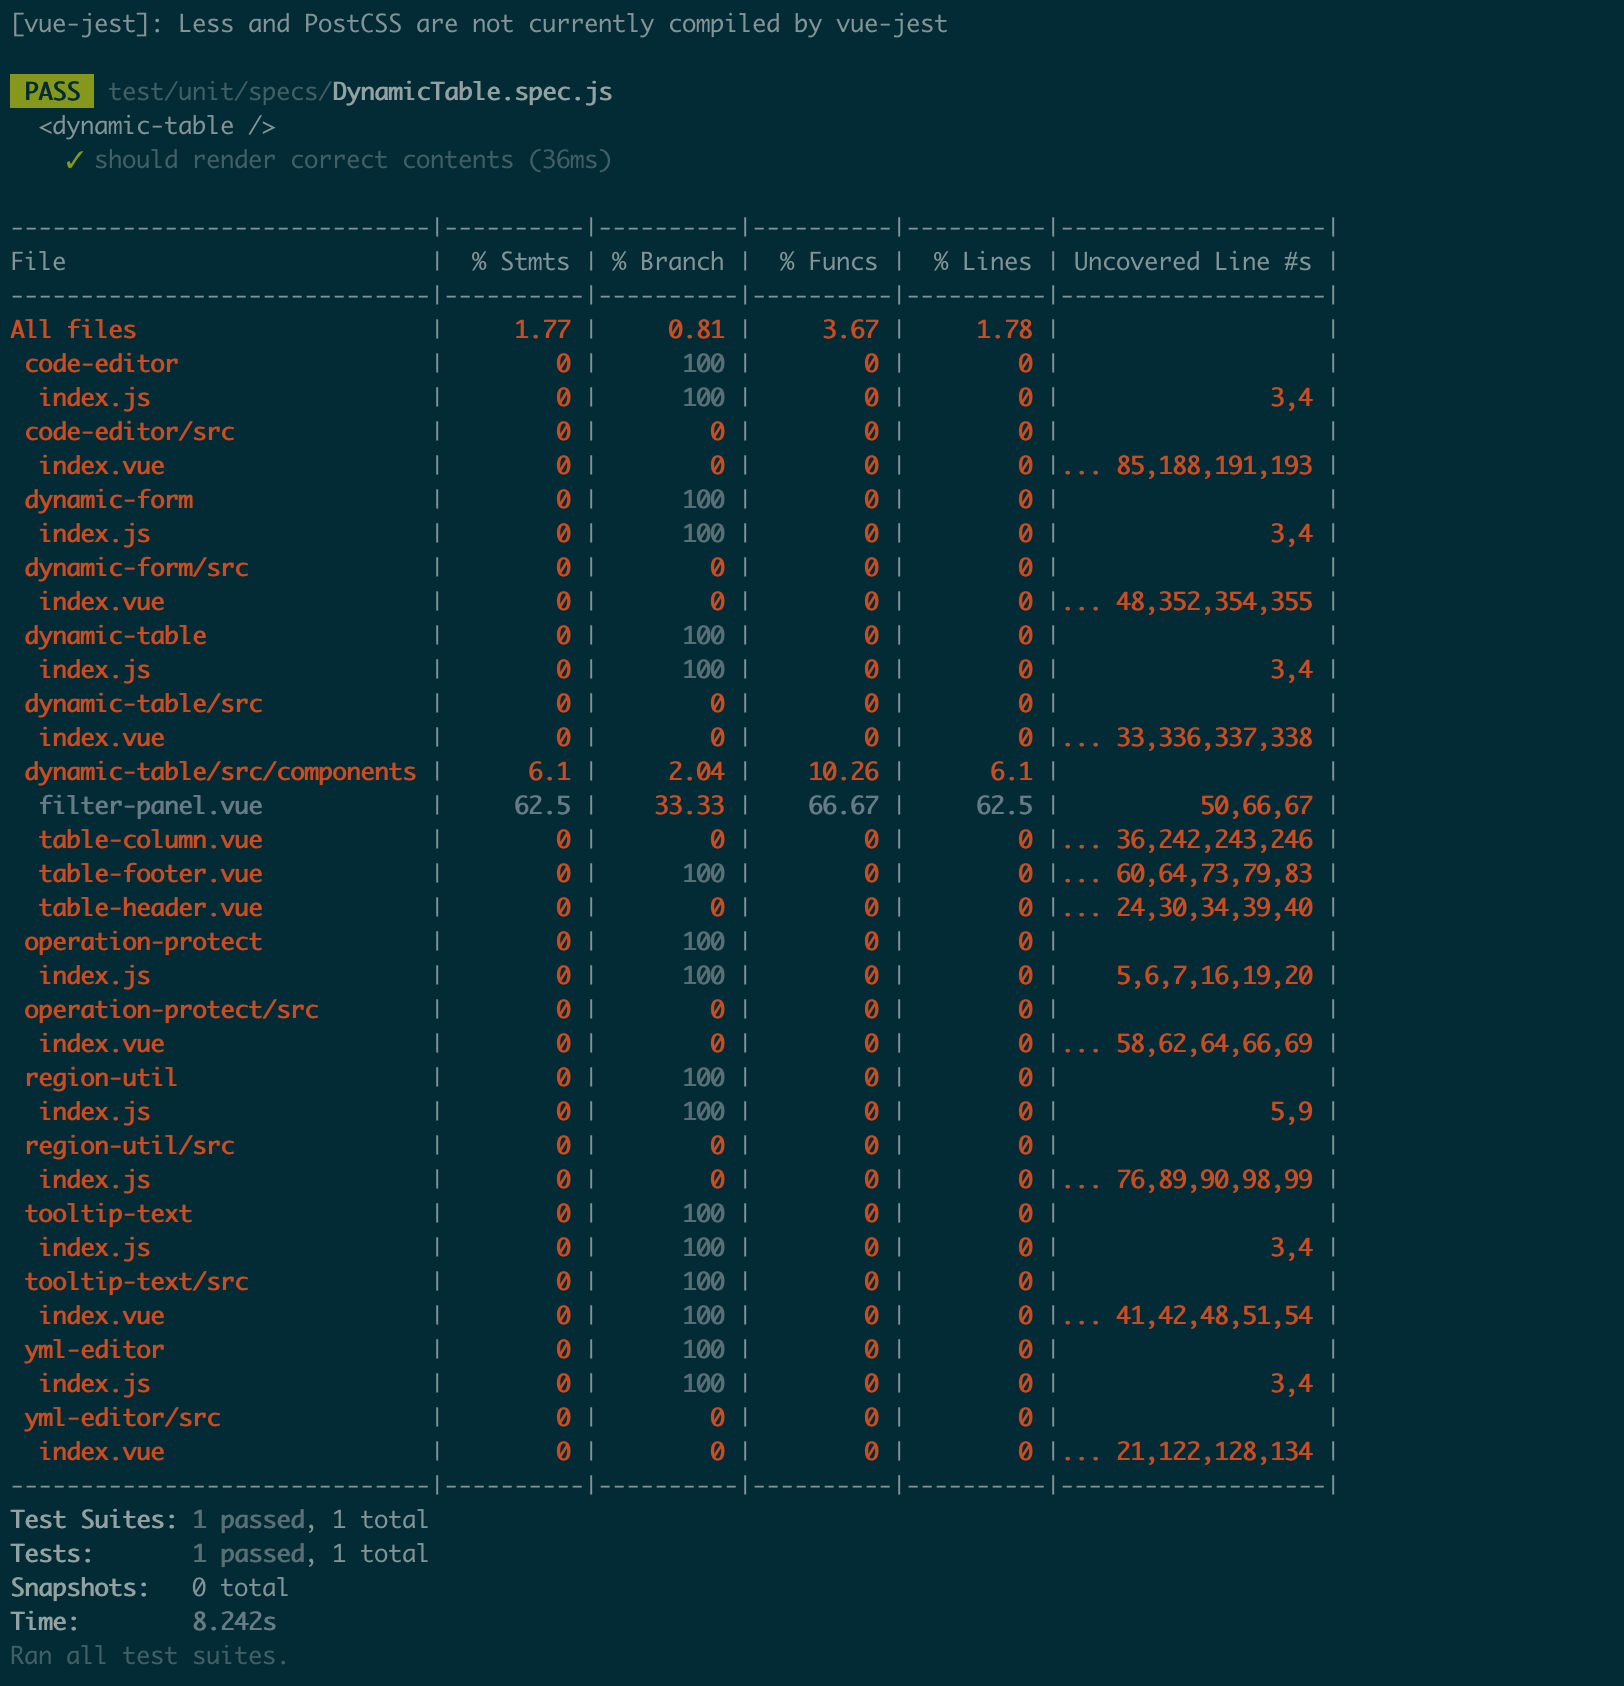
Task: Select the table-header.vue file name
Action: pos(150,908)
